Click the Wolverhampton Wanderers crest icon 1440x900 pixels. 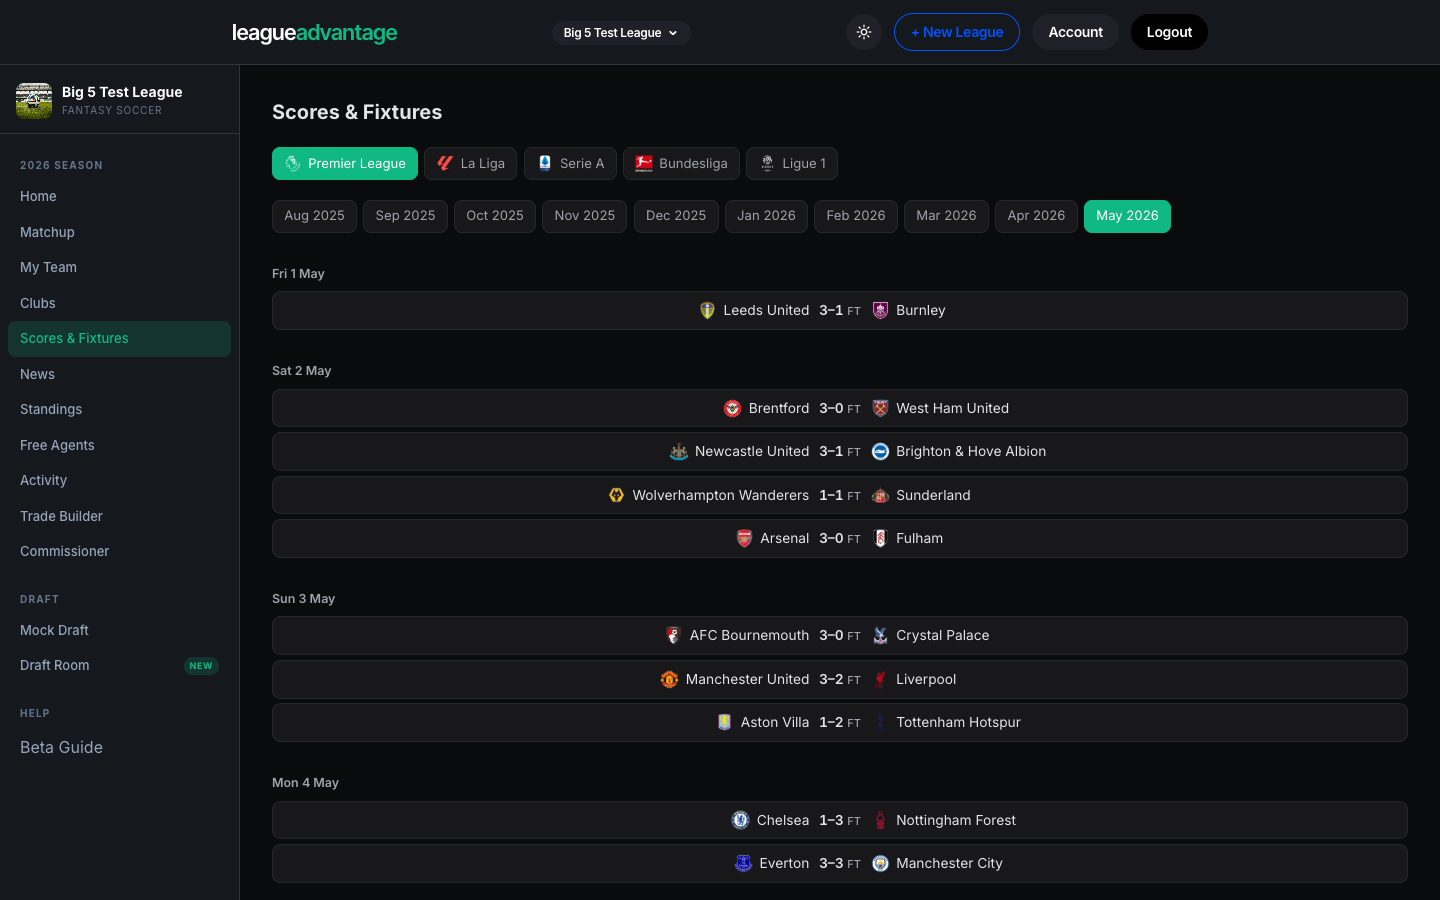616,495
